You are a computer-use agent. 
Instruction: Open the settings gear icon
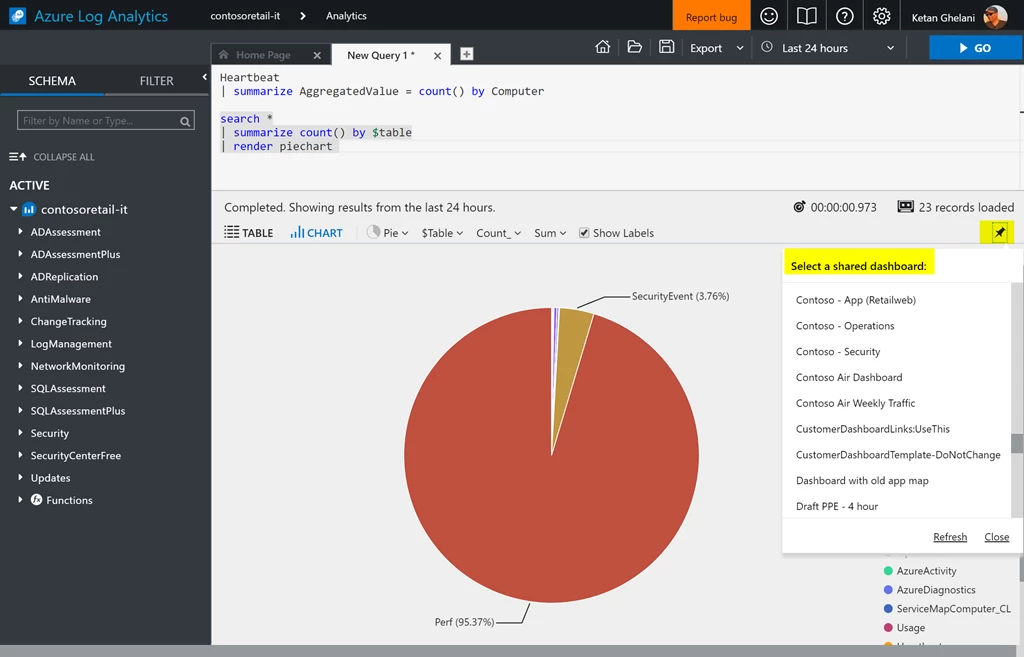[882, 16]
